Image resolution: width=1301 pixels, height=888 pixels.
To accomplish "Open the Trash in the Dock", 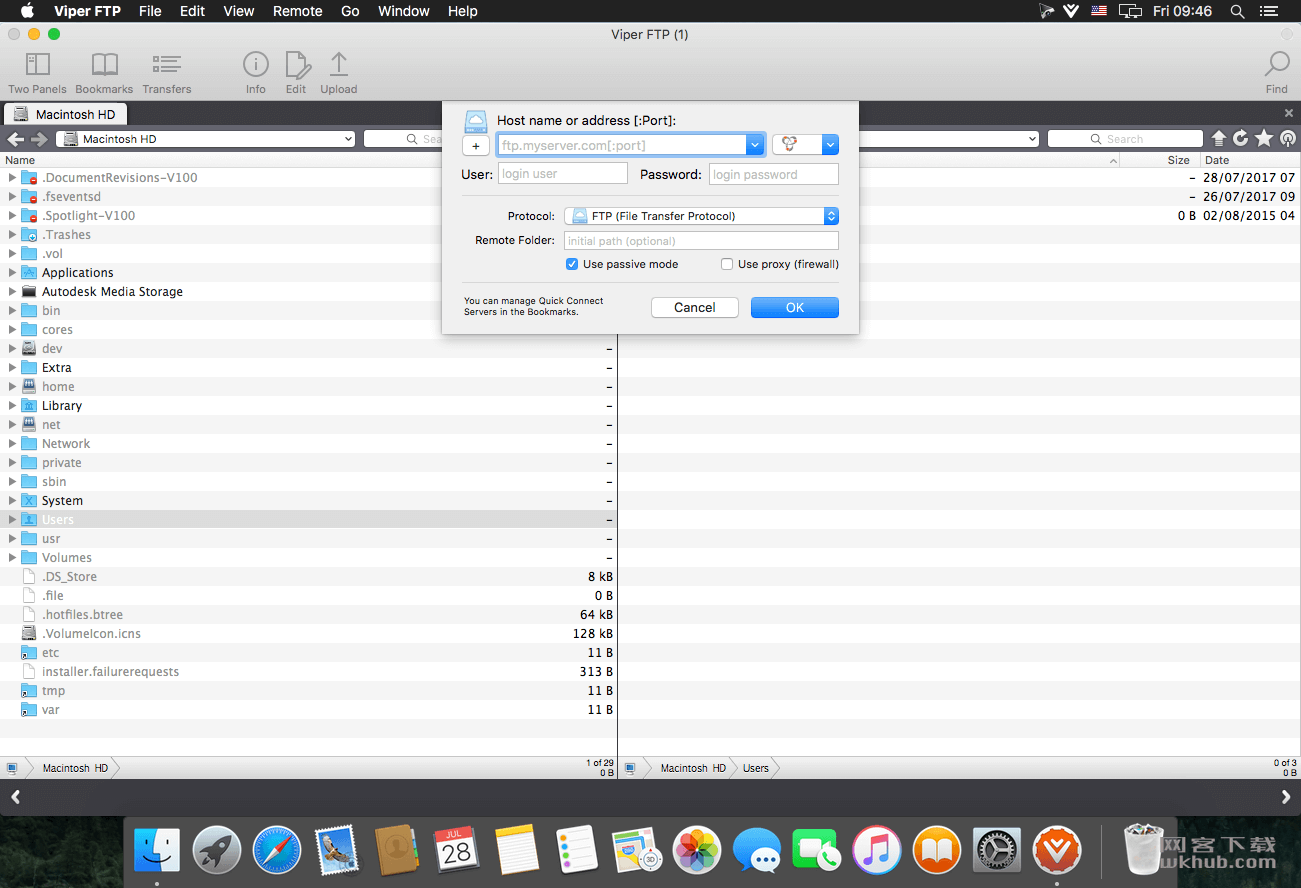I will (1145, 851).
